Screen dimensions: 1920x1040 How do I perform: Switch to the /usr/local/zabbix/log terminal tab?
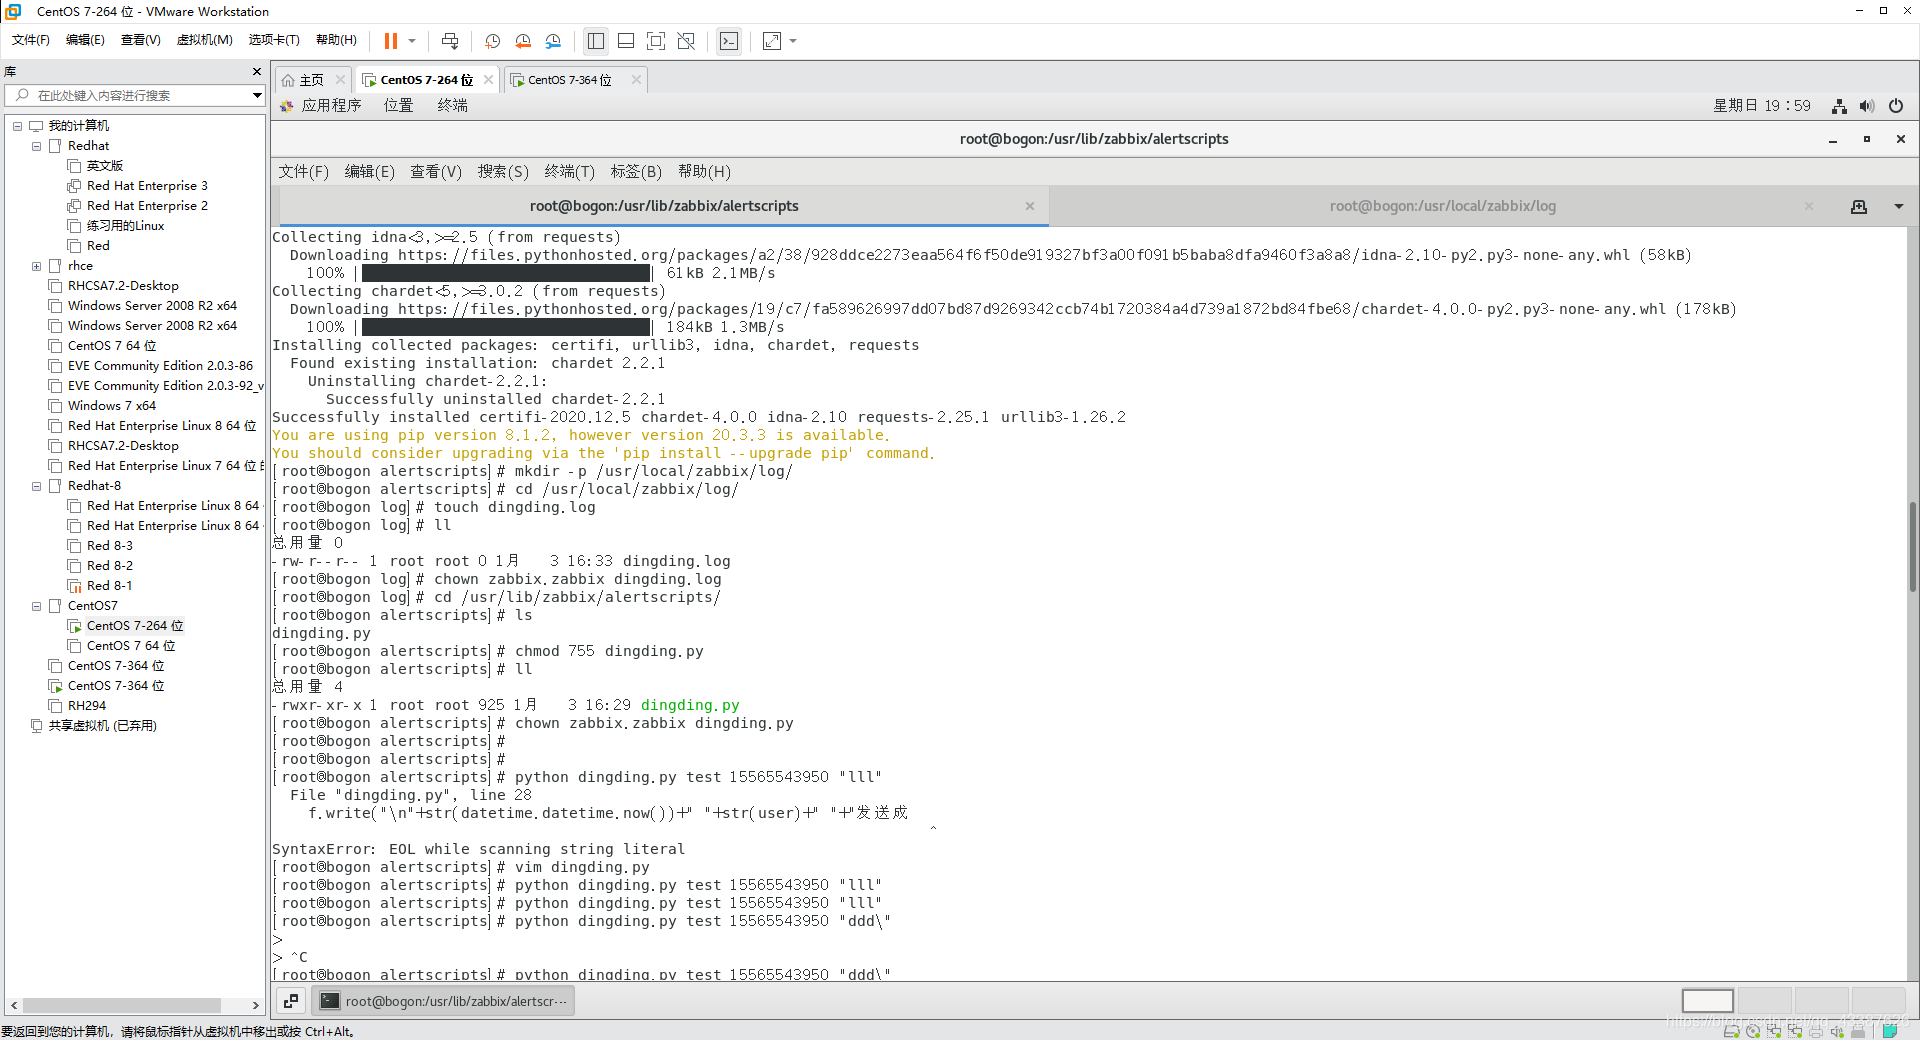point(1442,206)
